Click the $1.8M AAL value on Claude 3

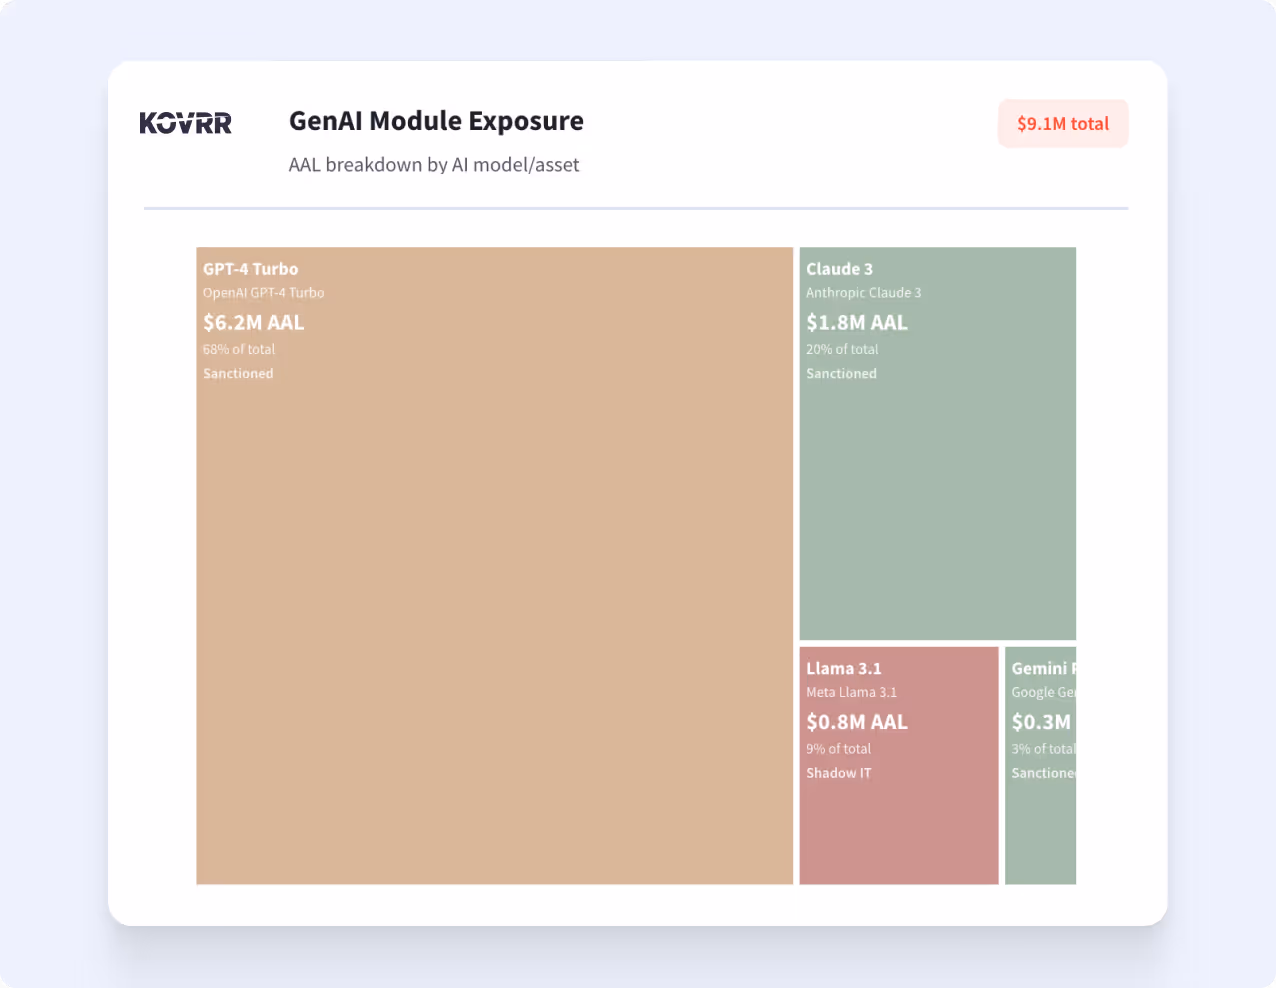(x=856, y=322)
